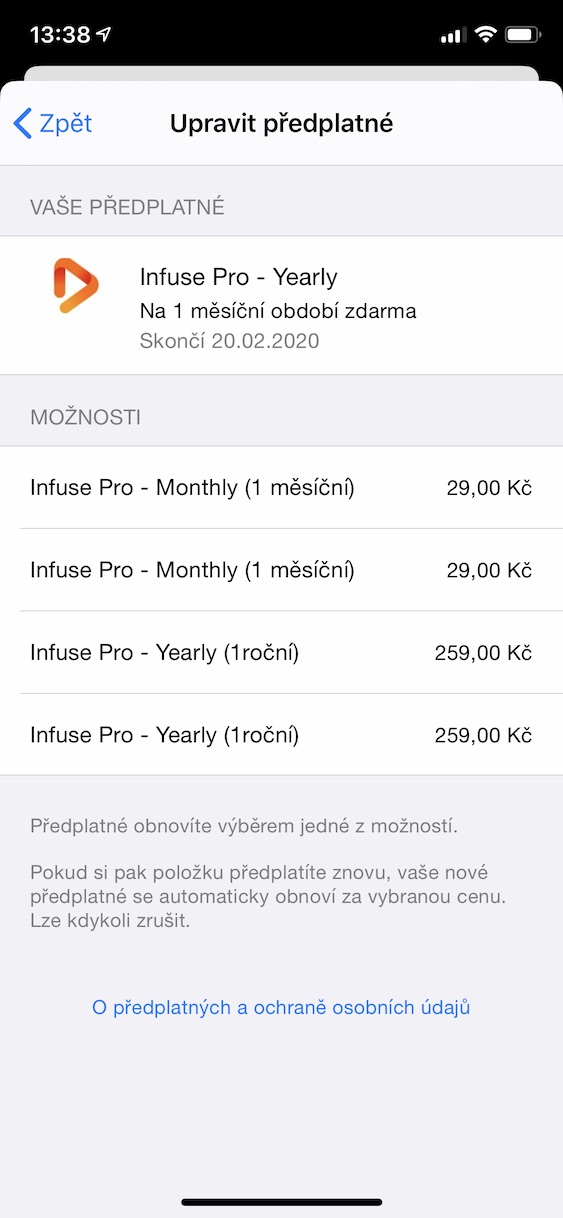Image resolution: width=563 pixels, height=1218 pixels.
Task: Tap the location arrow in the status bar
Action: point(105,35)
